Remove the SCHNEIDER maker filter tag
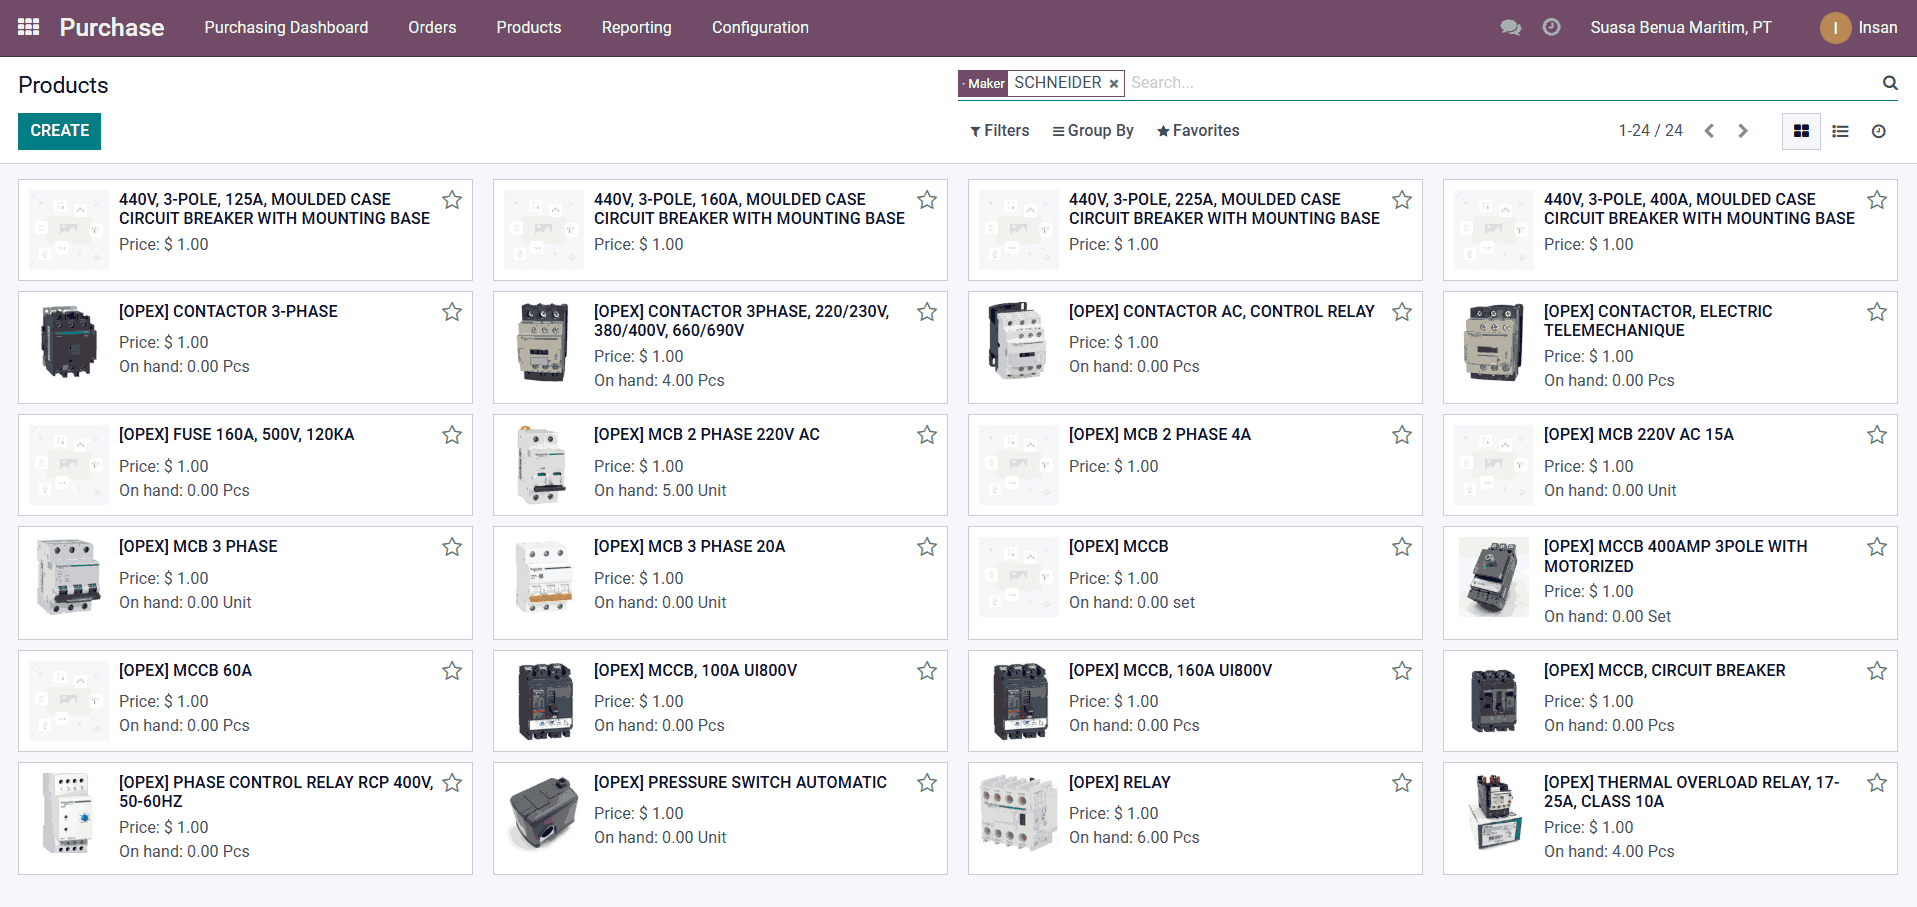This screenshot has width=1917, height=907. click(x=1113, y=84)
